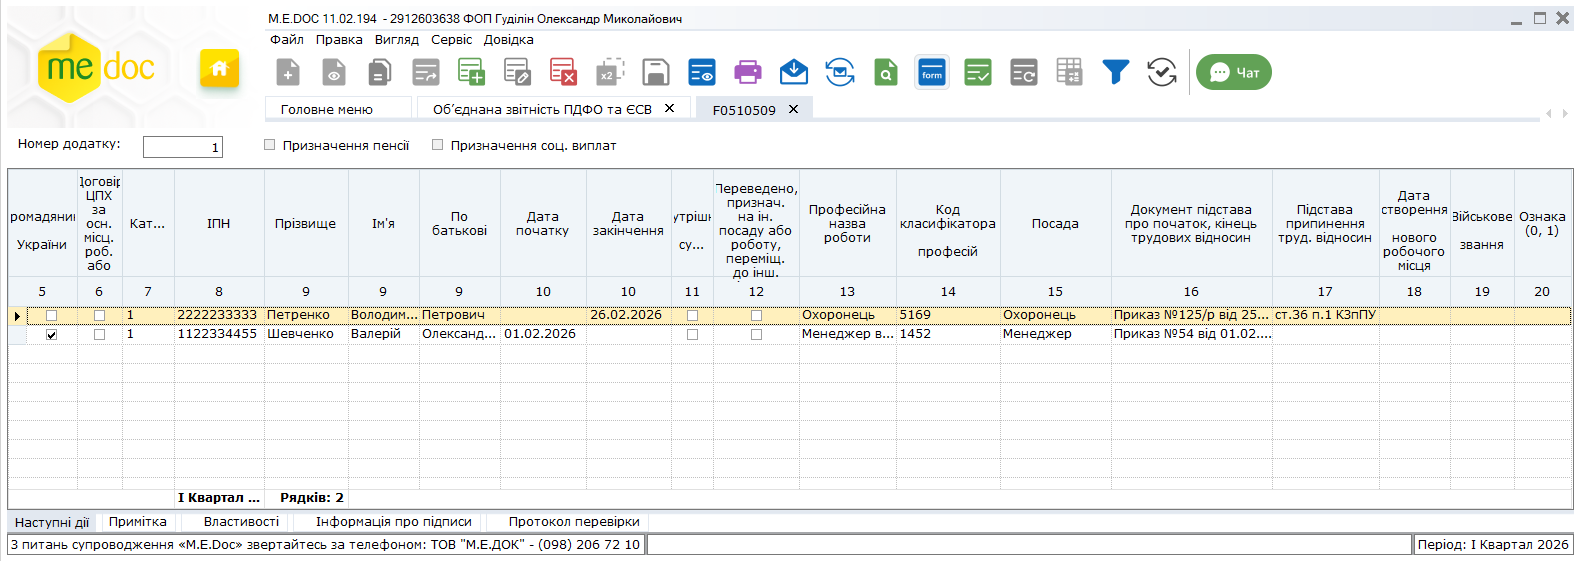Open the Чат button
The width and height of the screenshot is (1580, 561).
point(1234,72)
